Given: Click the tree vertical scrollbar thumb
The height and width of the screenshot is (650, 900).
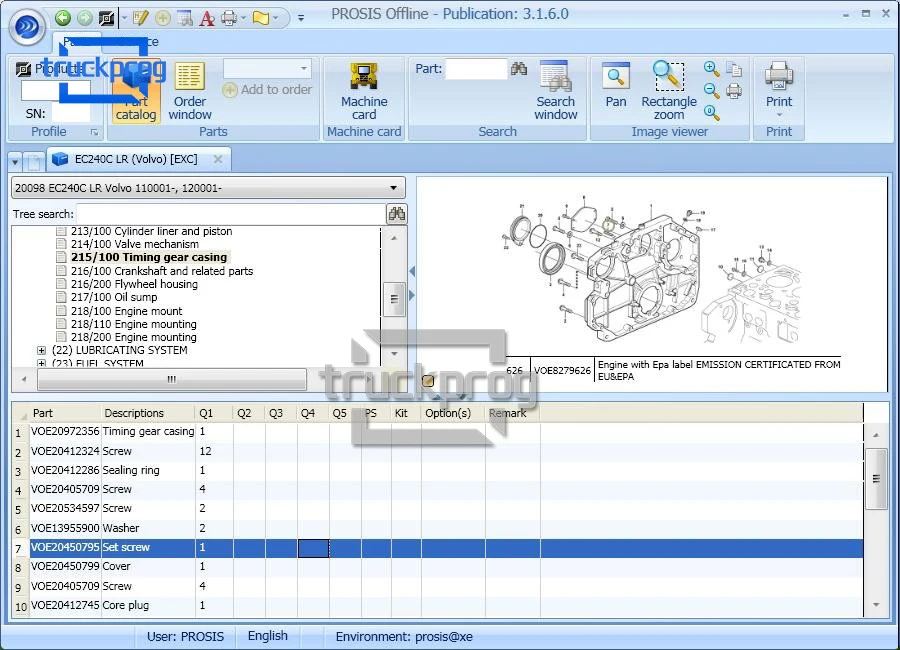Looking at the screenshot, I should pyautogui.click(x=394, y=299).
